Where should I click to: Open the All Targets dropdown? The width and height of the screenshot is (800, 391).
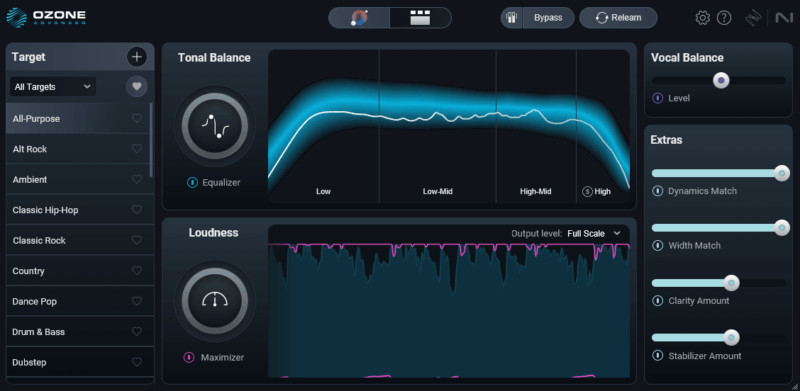(x=53, y=87)
